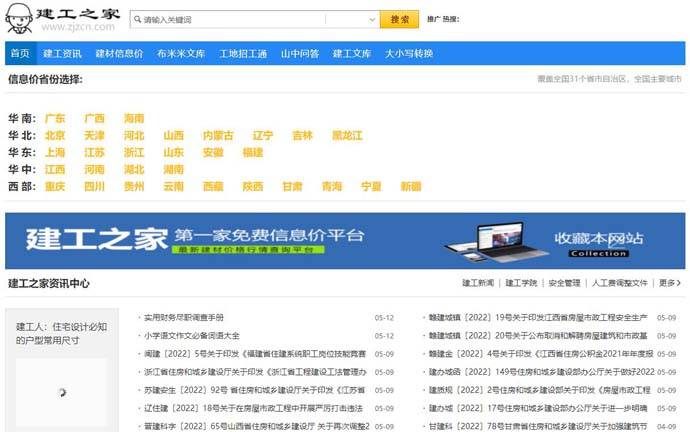Viewport: 690px width, 432px height.
Task: Open the 建工文库 menu item
Action: (x=352, y=54)
